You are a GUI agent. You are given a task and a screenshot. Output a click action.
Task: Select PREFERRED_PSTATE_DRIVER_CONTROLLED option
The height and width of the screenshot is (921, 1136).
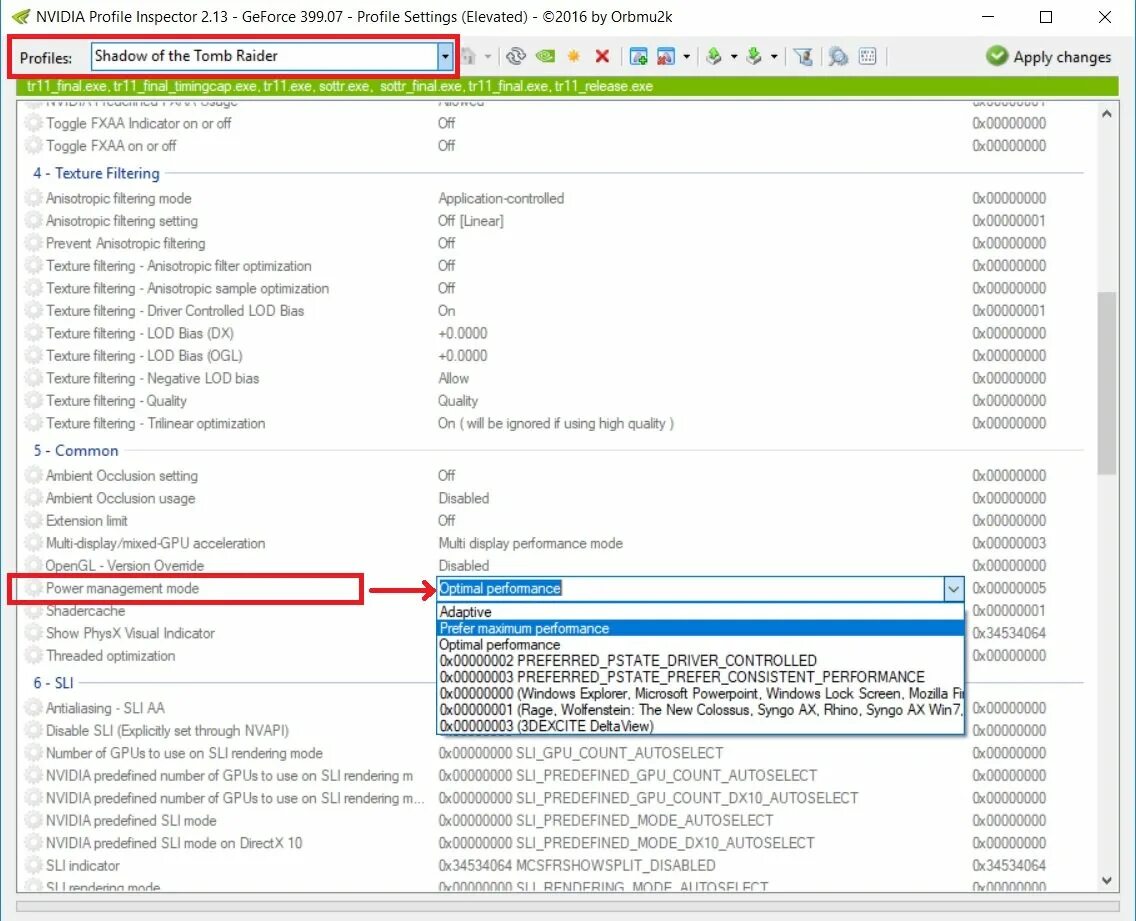click(x=700, y=661)
